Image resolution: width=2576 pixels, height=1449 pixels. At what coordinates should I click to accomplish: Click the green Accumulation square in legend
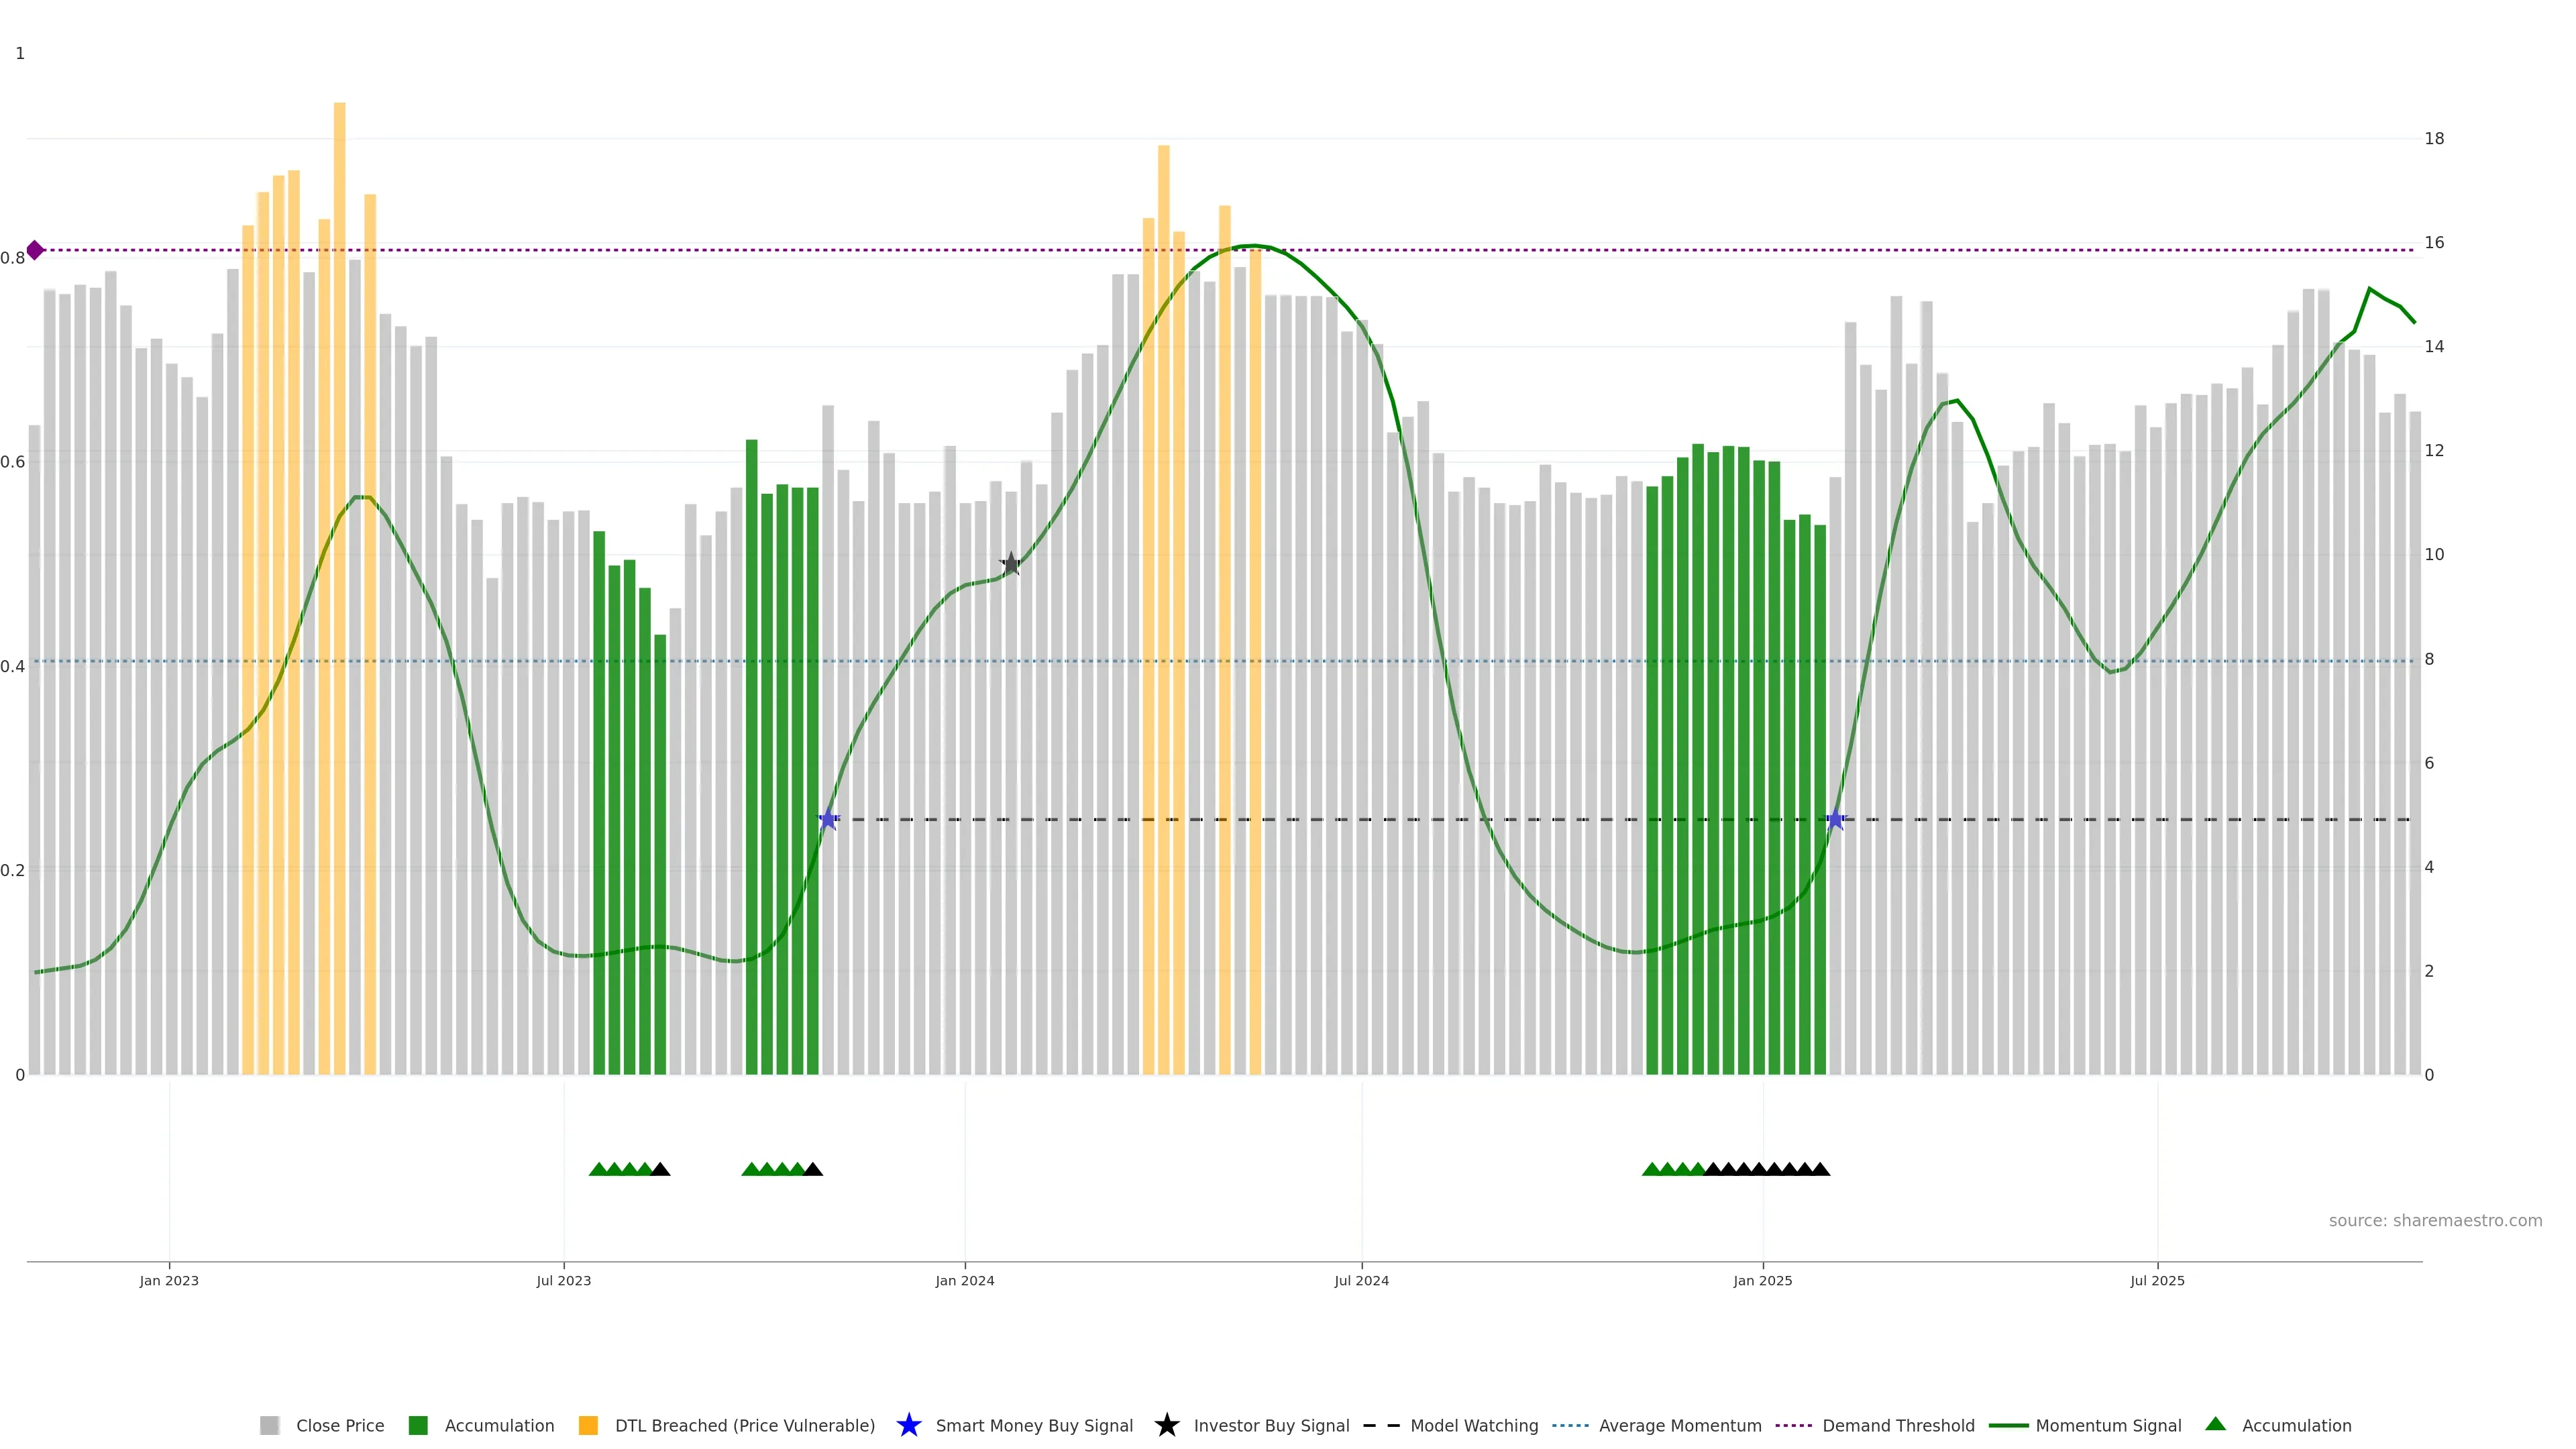418,1425
